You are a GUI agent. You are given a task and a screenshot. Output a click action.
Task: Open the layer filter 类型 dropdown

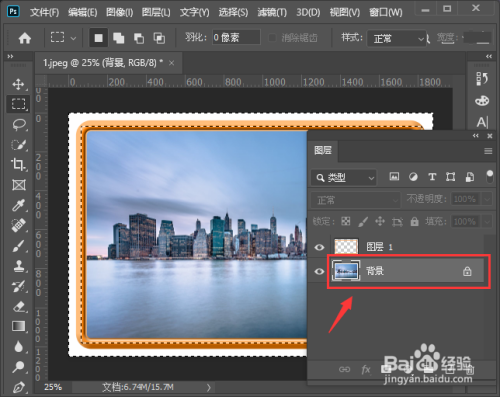click(x=344, y=178)
